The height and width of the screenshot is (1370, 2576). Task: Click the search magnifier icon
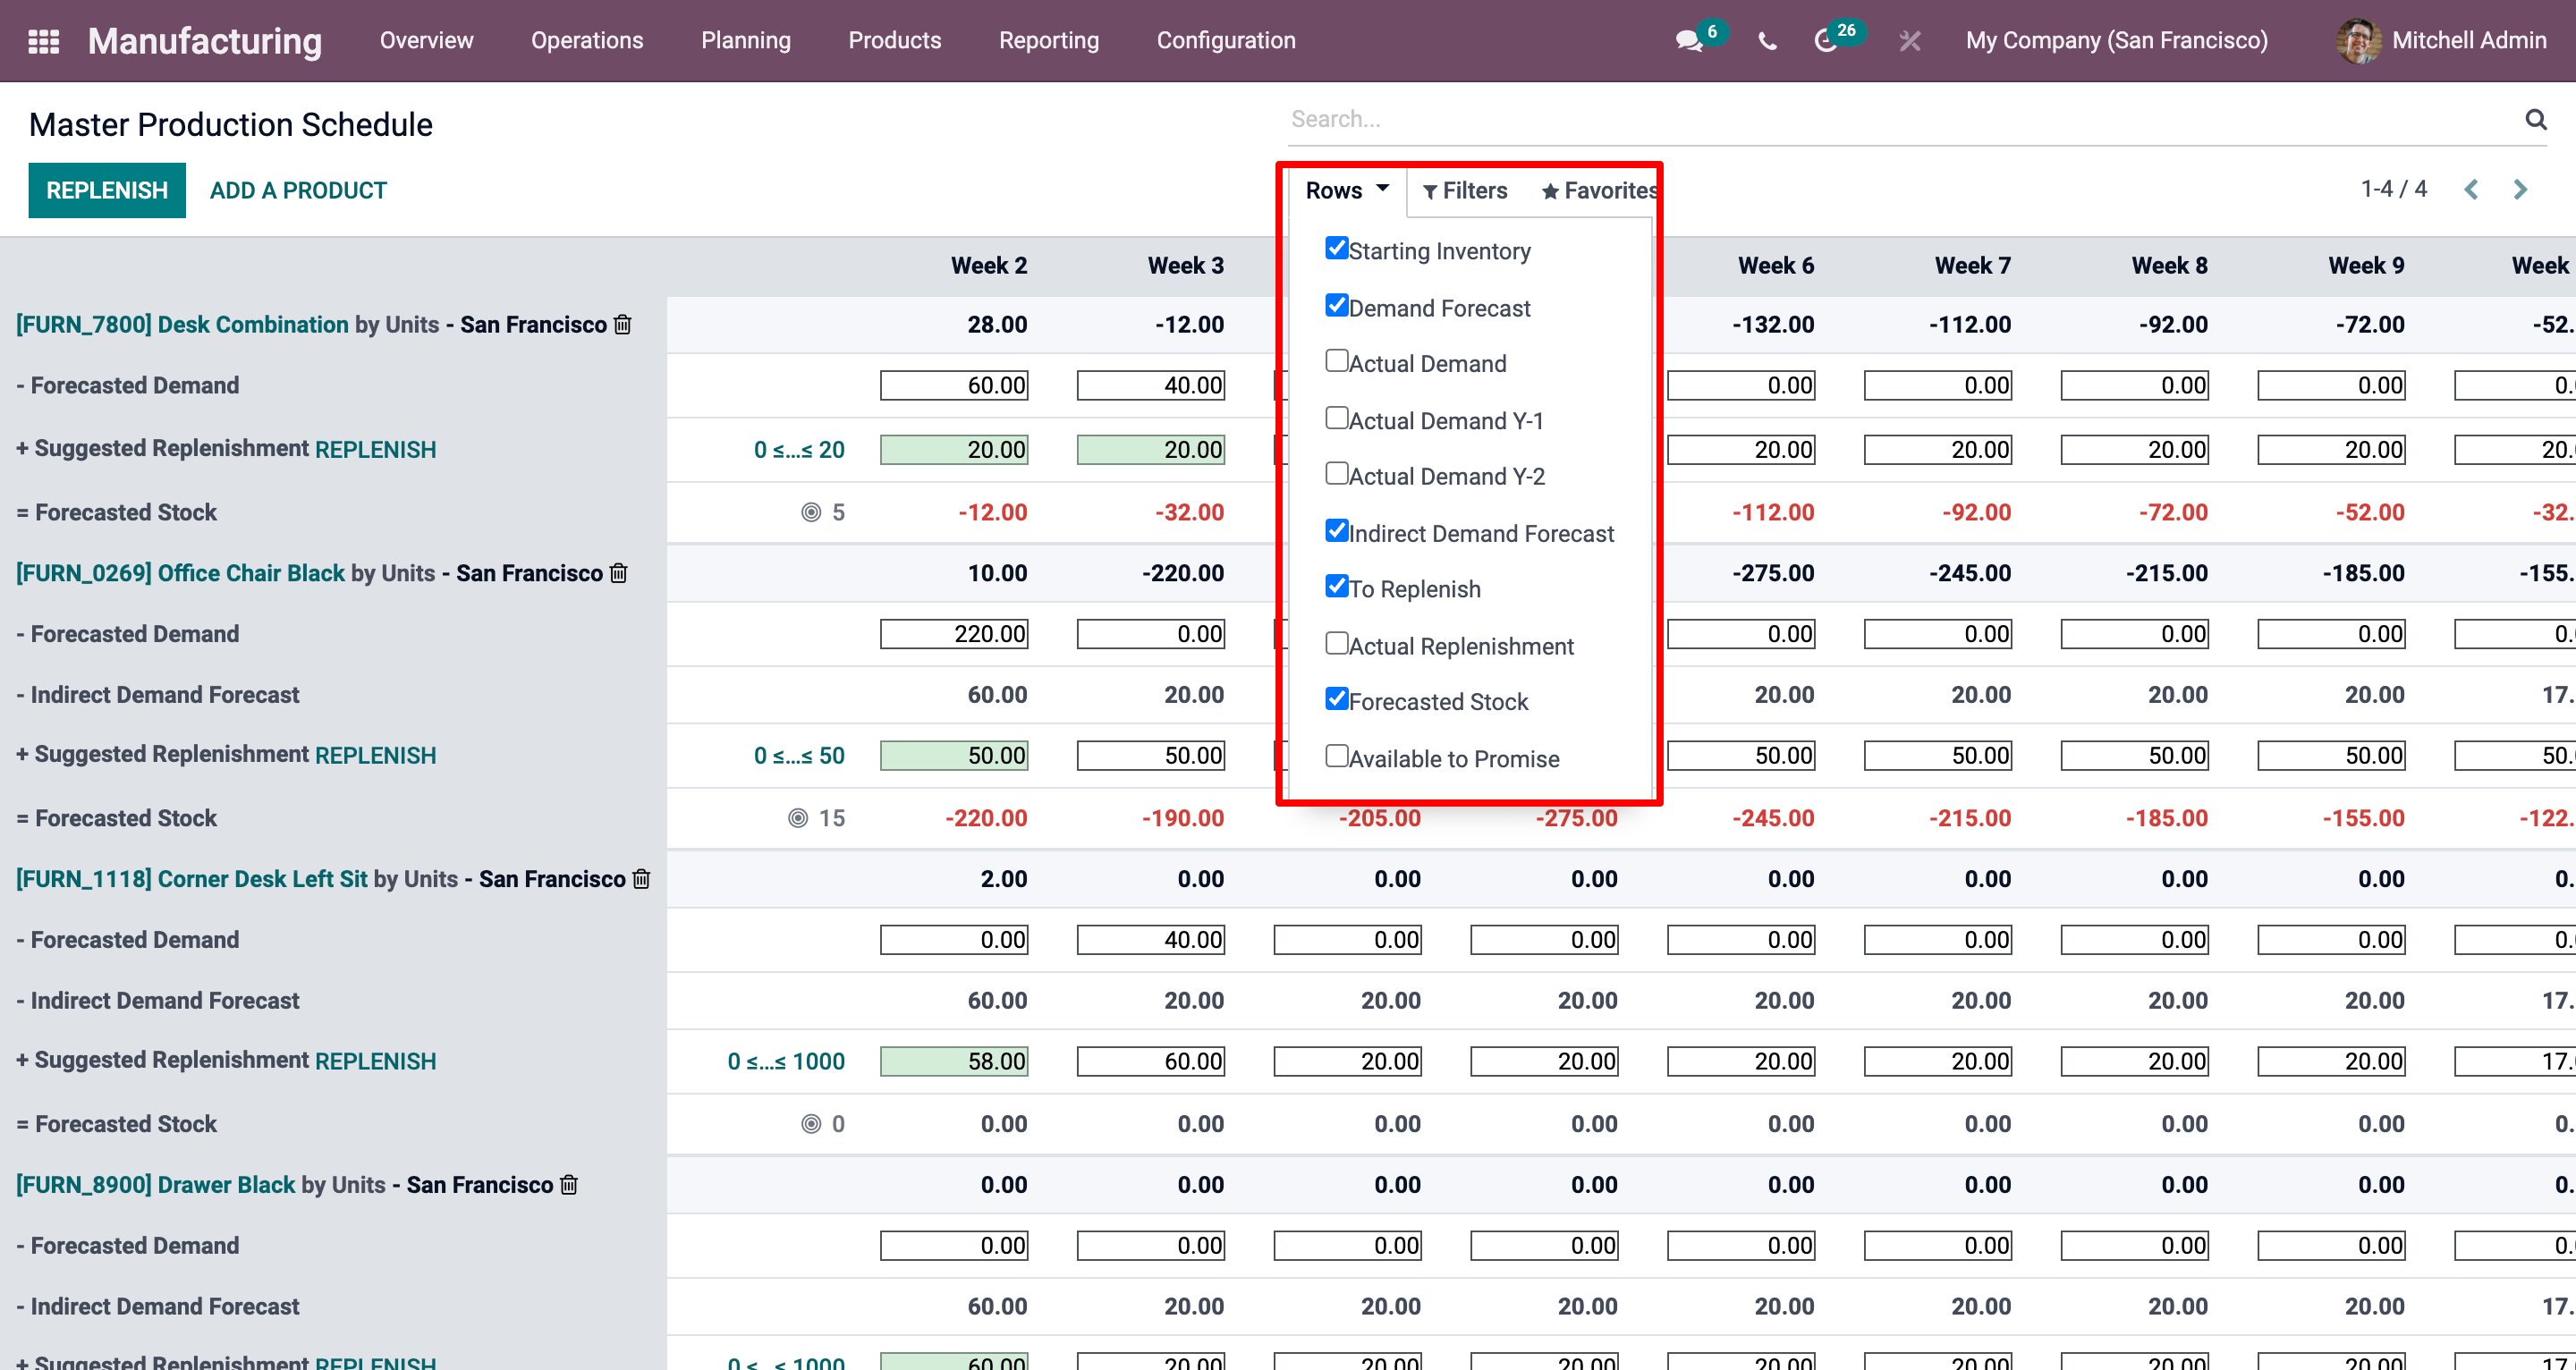tap(2536, 118)
